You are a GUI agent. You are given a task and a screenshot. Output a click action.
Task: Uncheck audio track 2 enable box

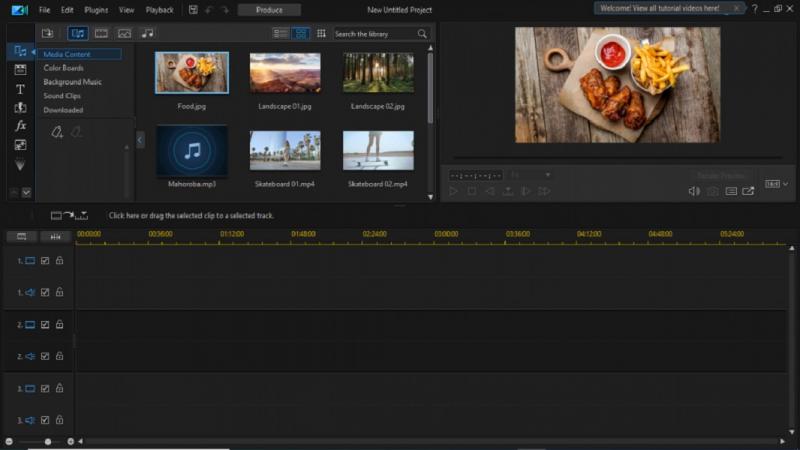pos(45,356)
